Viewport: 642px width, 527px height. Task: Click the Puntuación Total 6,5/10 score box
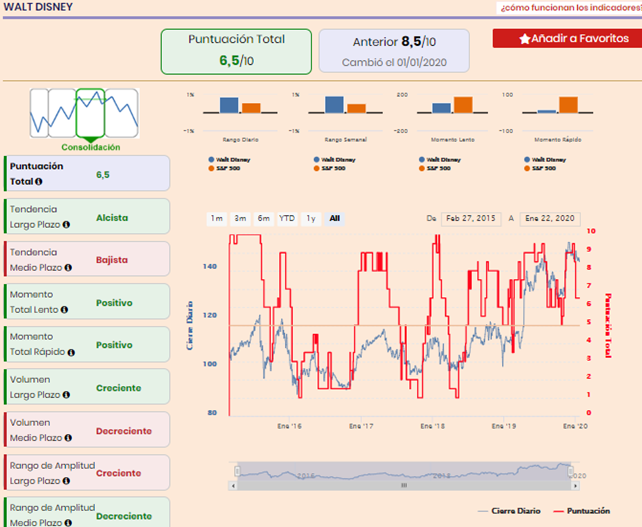tap(236, 52)
